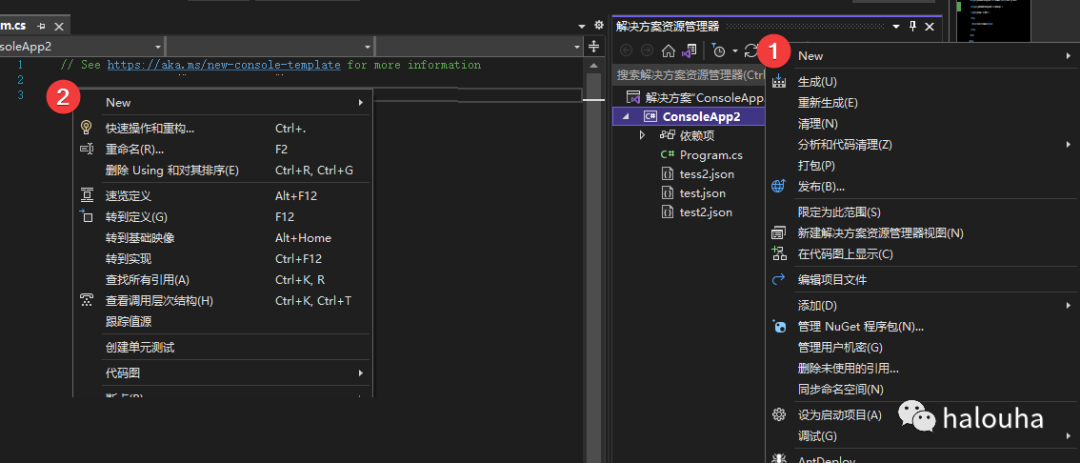Toggle the pin on Solution Explorer panel

pyautogui.click(x=912, y=27)
